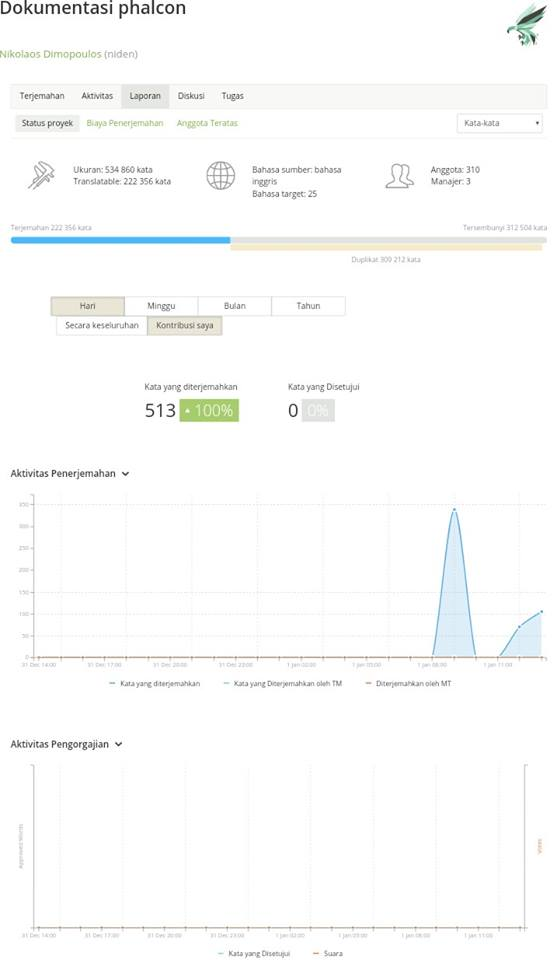The image size is (557, 960).
Task: Click the gray hidden words bar
Action: tap(388, 240)
